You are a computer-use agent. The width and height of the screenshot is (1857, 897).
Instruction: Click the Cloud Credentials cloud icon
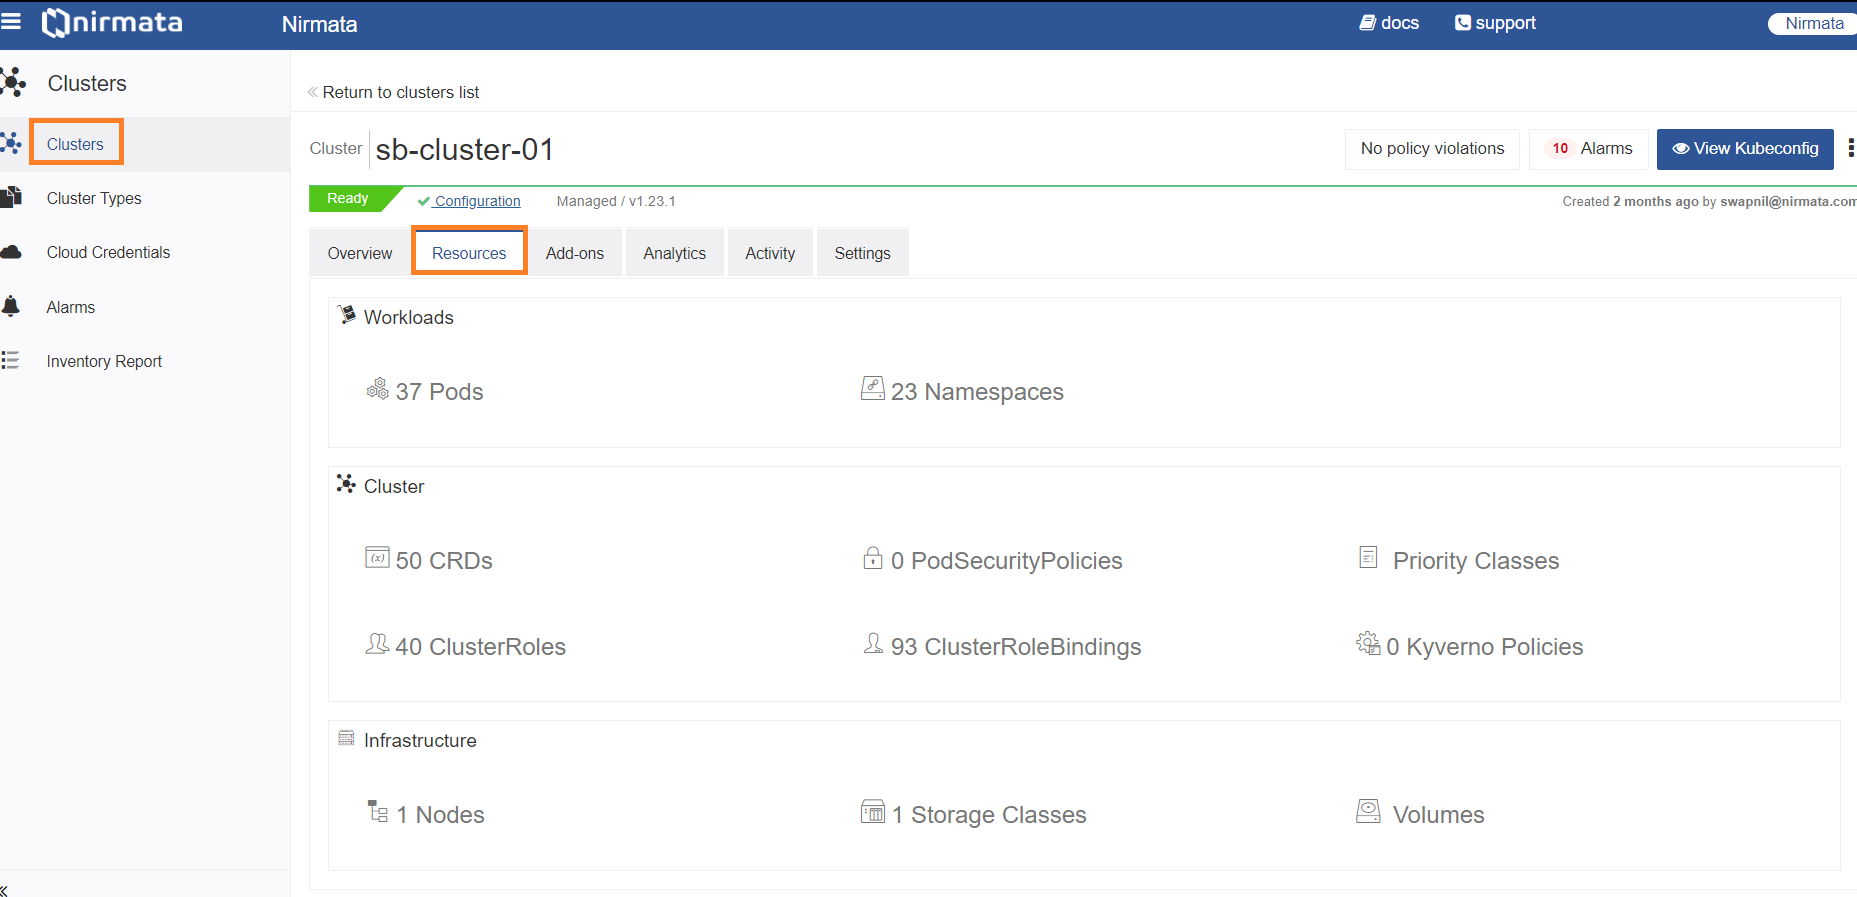click(x=11, y=252)
